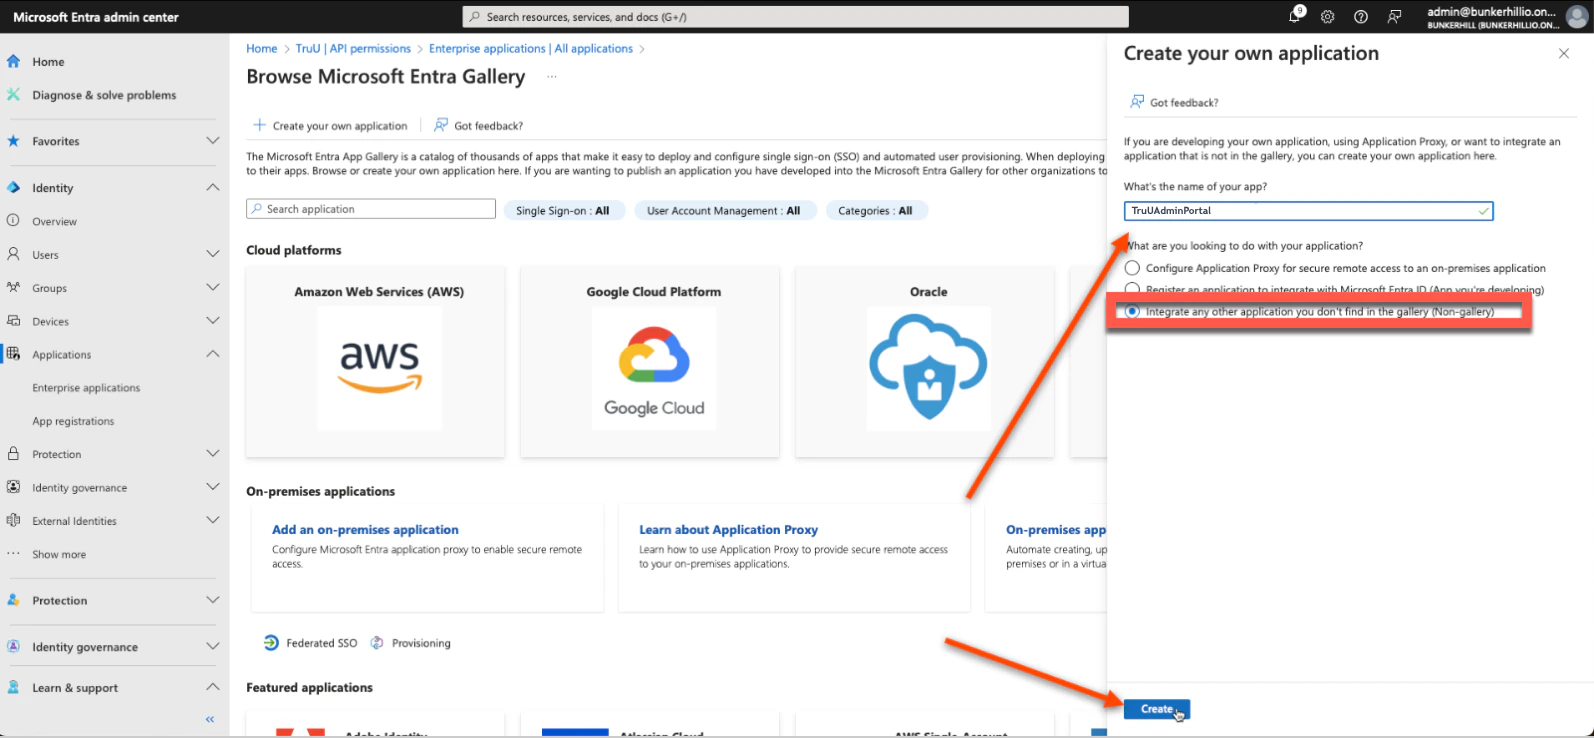Open the User Account Management filter pill
Image resolution: width=1594 pixels, height=738 pixels.
[724, 210]
